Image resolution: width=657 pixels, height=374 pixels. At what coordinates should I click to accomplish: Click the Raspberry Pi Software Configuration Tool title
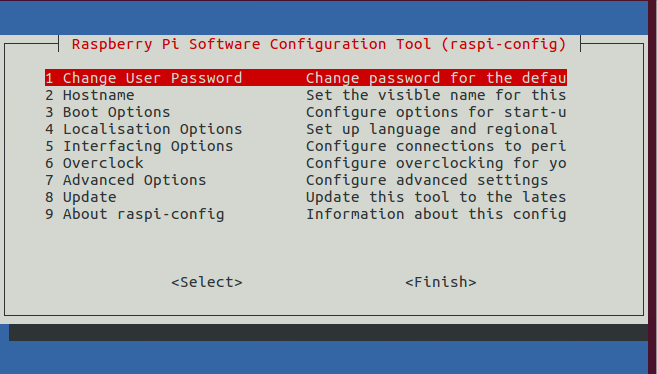(319, 44)
